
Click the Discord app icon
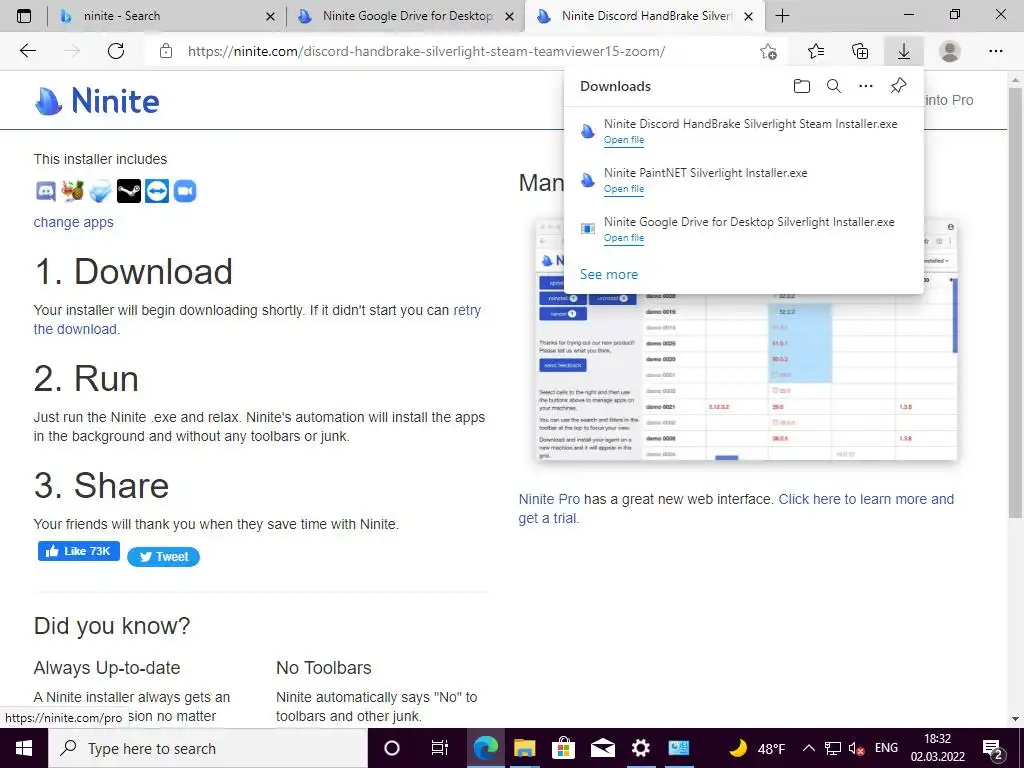point(45,191)
